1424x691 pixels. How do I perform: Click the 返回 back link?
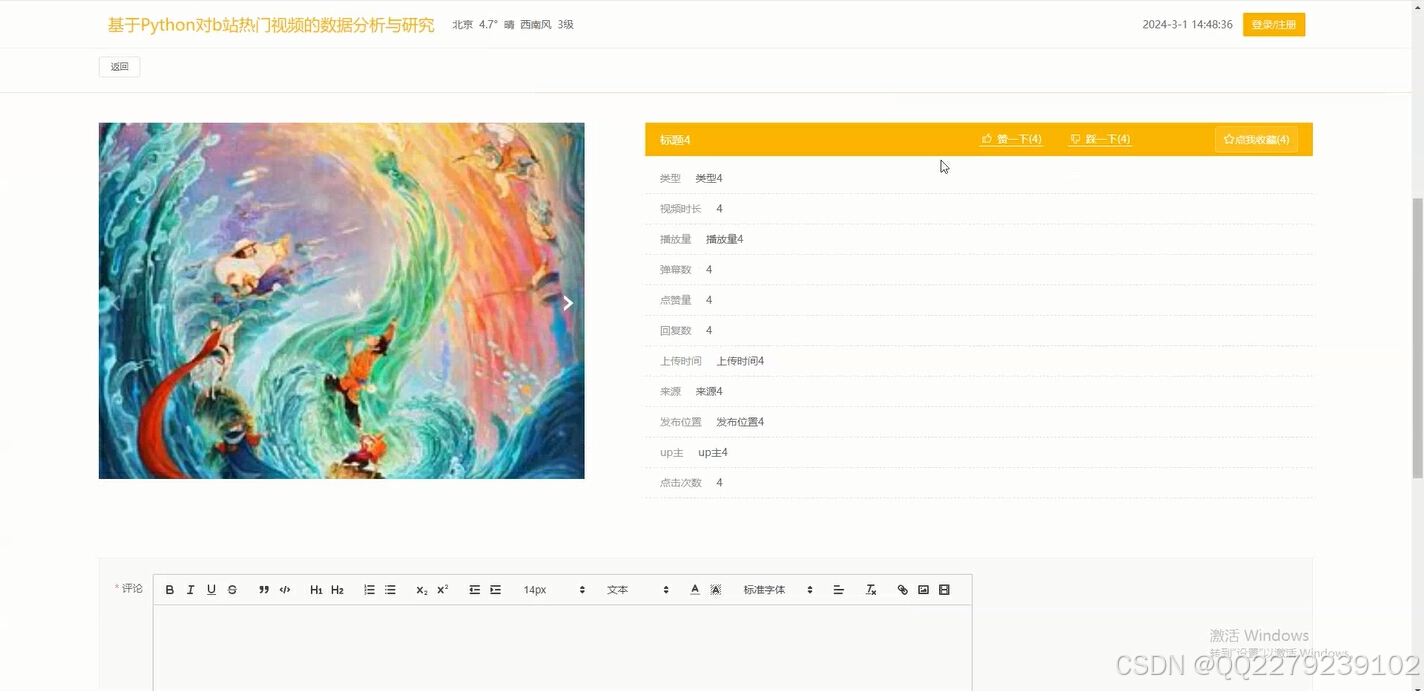119,66
